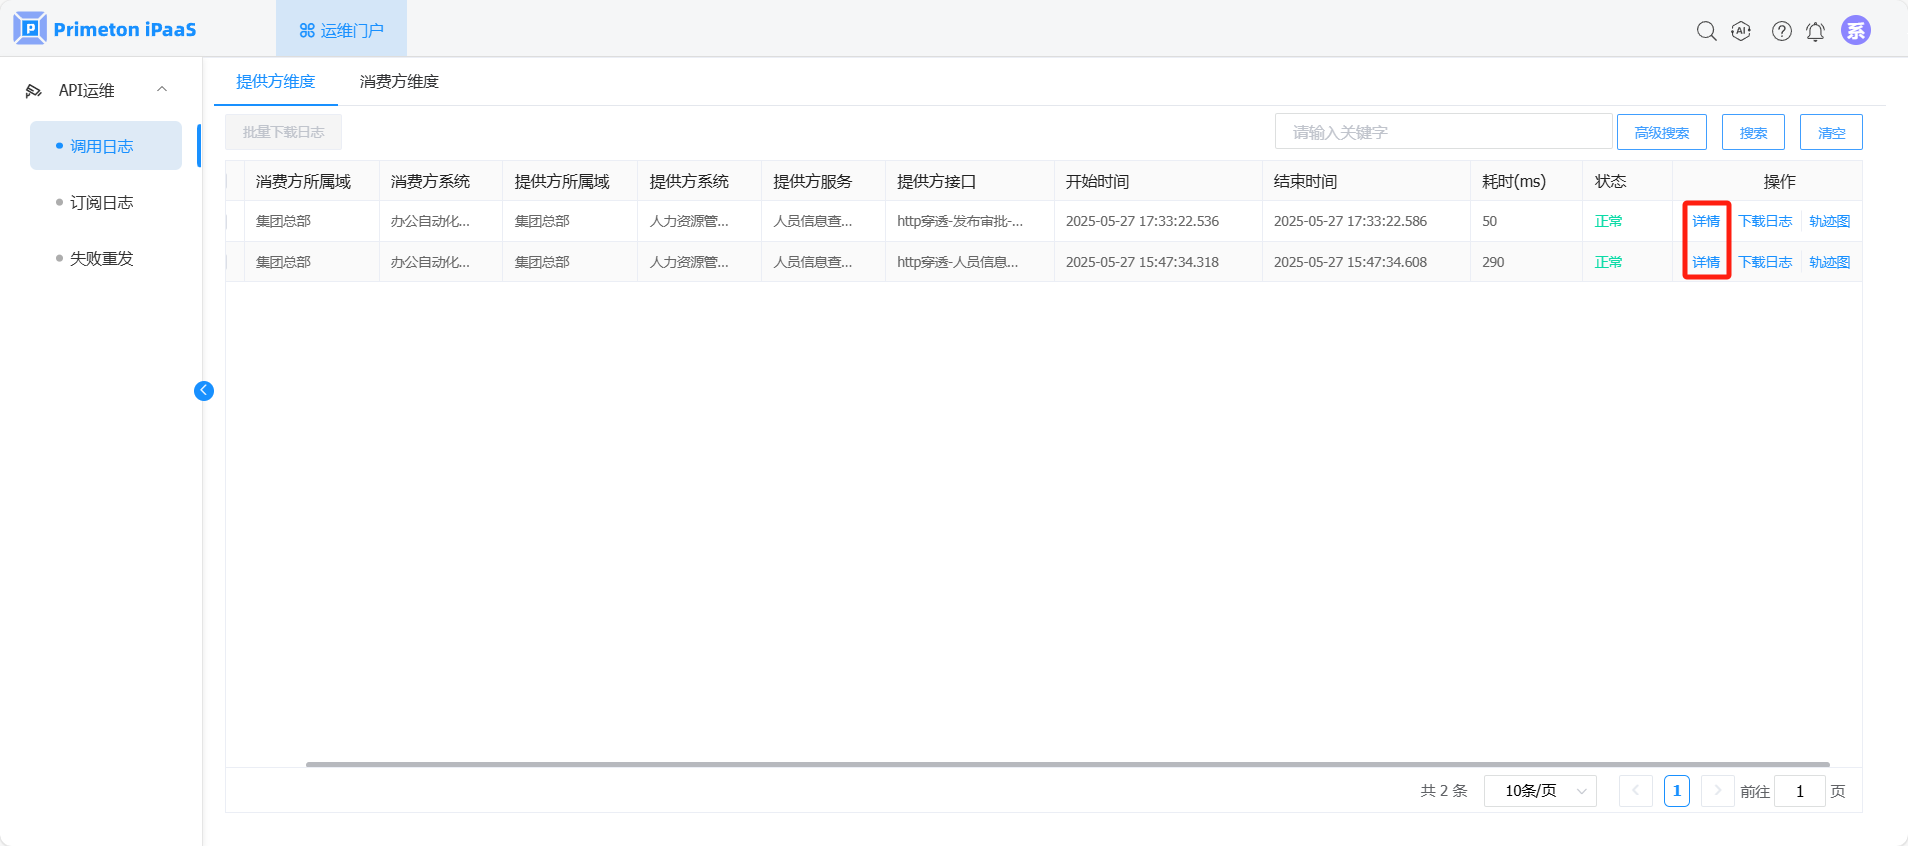
Task: Open the user avatar menu
Action: [1855, 31]
